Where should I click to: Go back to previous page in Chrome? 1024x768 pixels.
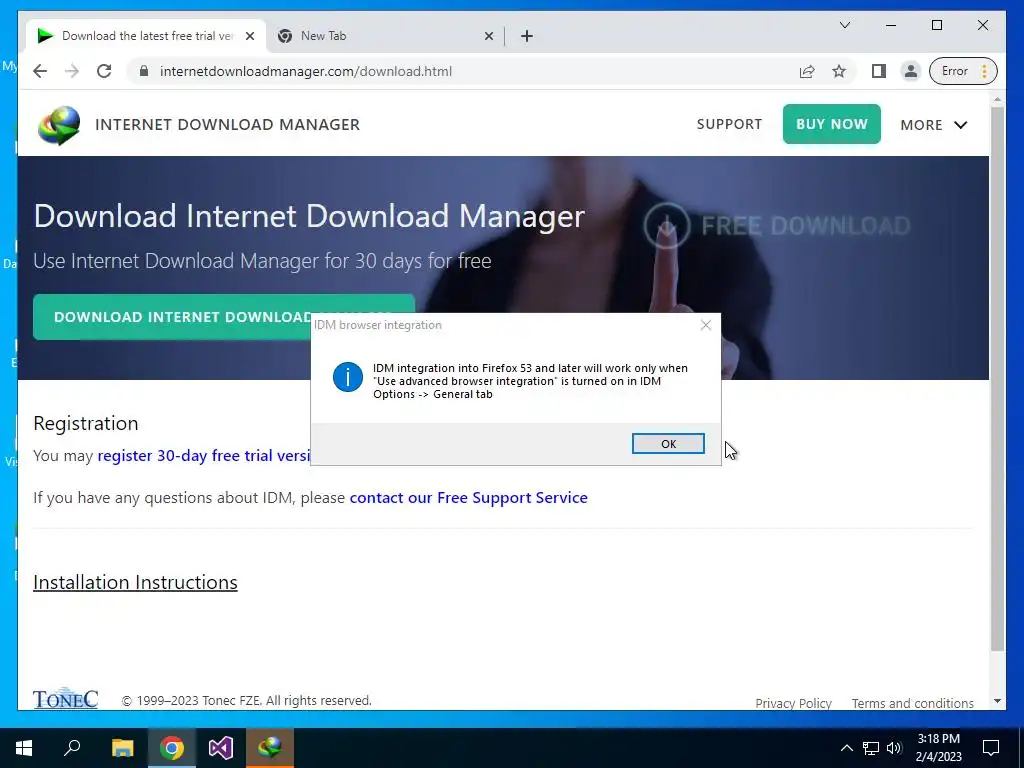(x=40, y=71)
